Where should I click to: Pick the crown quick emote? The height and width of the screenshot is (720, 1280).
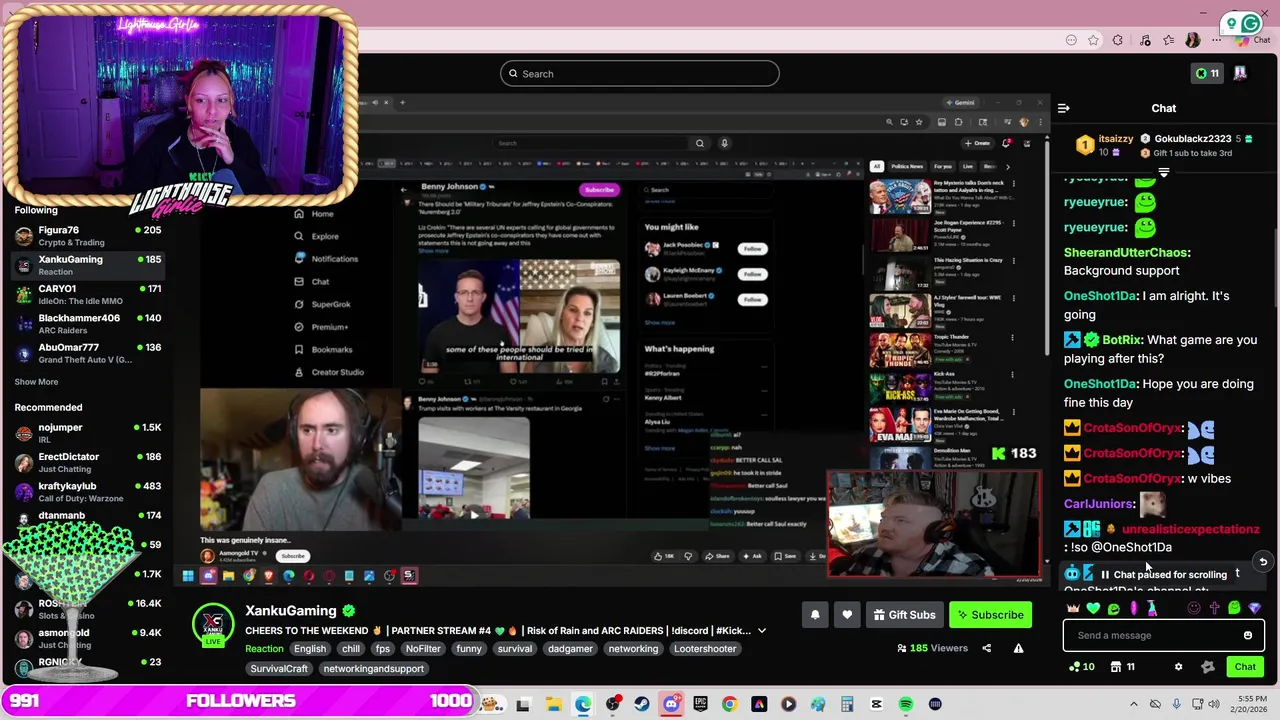click(1074, 608)
